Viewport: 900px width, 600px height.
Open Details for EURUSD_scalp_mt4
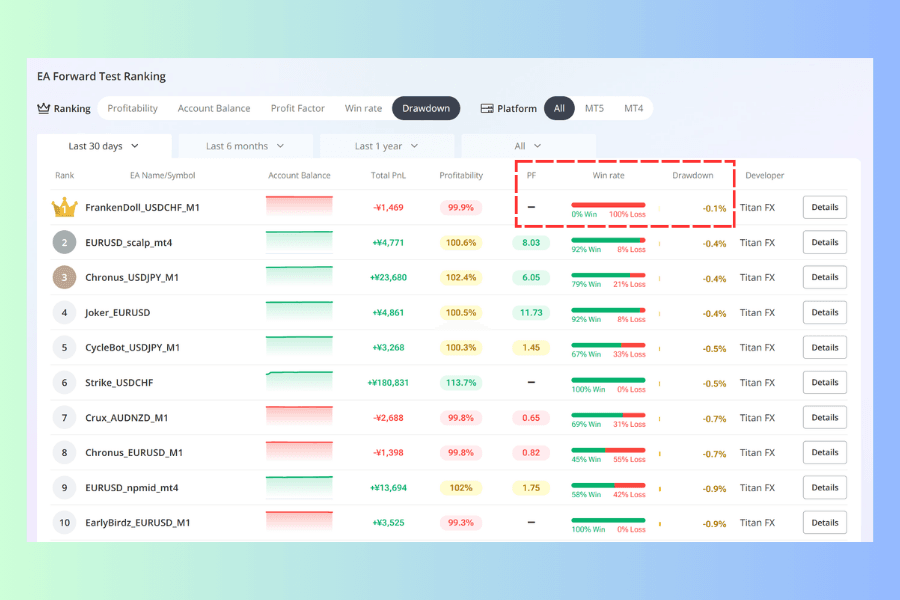point(825,242)
